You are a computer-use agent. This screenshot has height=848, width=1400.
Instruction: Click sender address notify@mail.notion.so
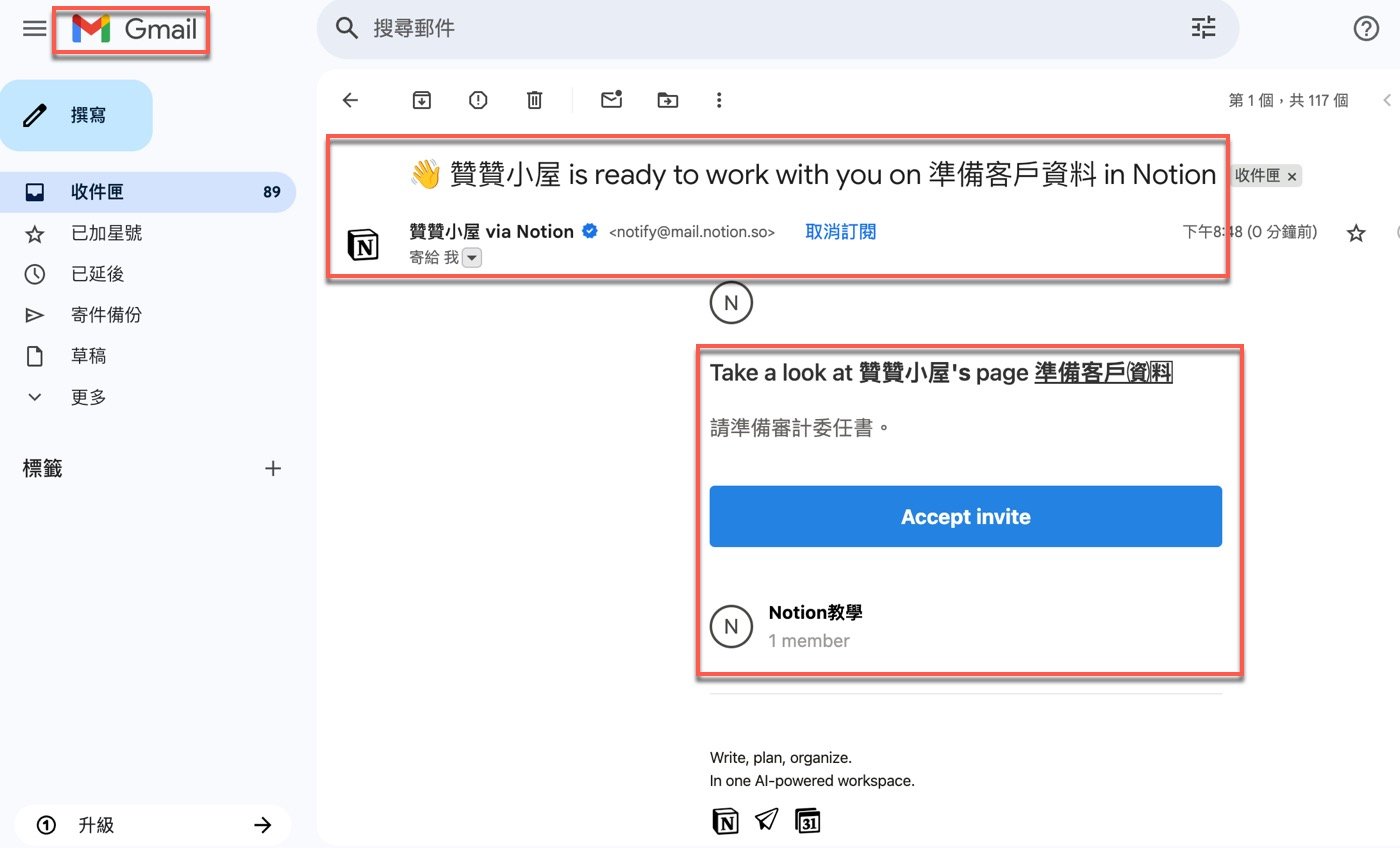click(x=692, y=232)
